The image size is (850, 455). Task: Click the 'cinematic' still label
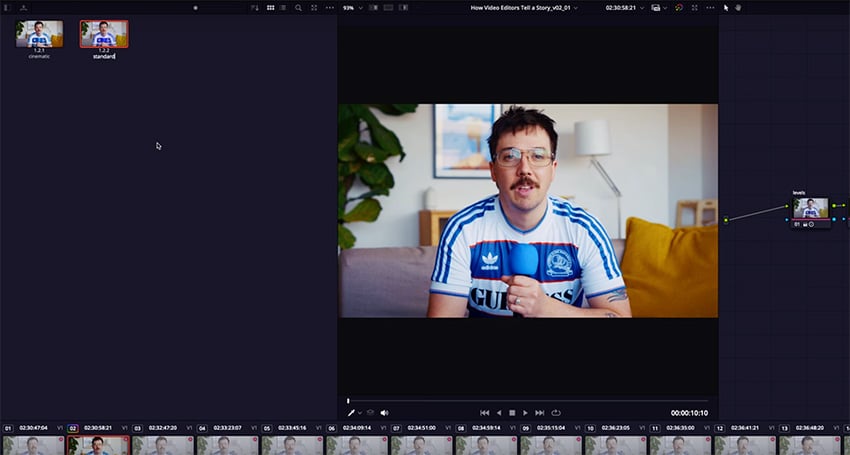tap(39, 56)
